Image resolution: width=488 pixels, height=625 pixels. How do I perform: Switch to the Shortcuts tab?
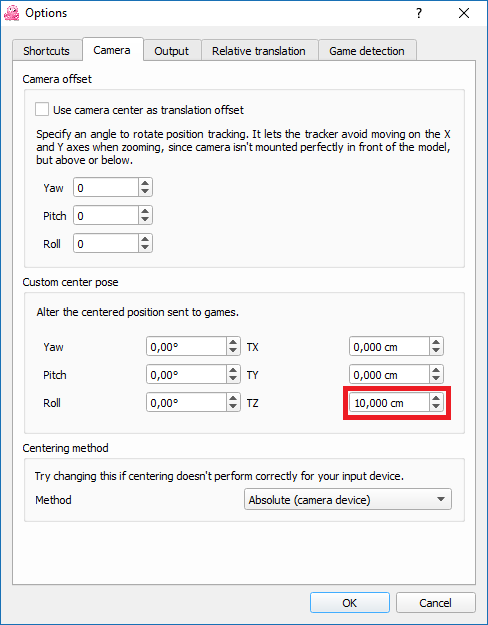pyautogui.click(x=47, y=51)
